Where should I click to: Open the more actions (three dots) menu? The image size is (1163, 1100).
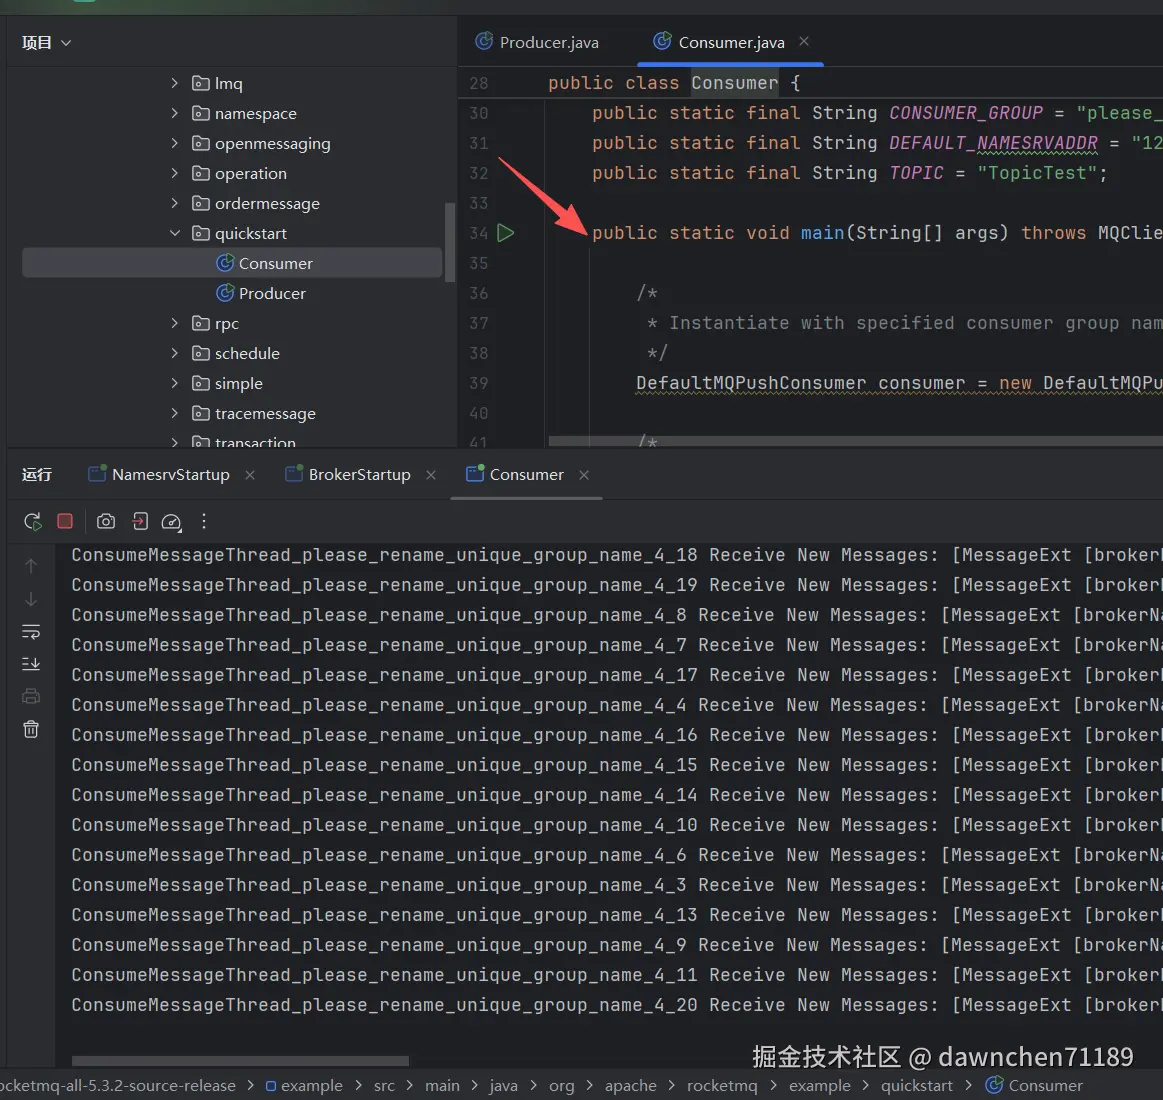204,521
